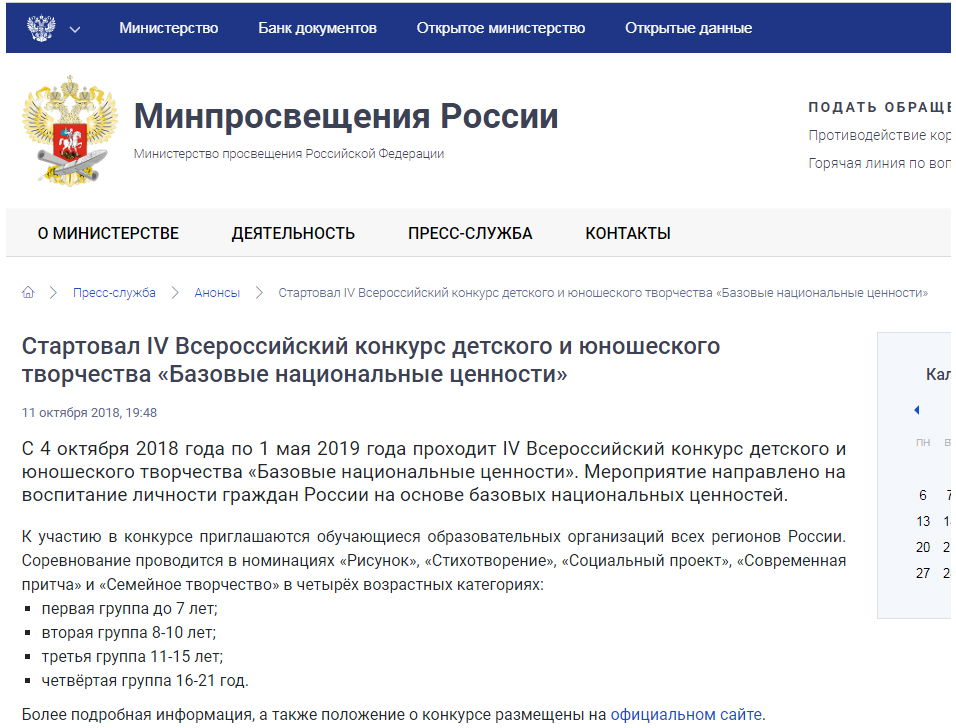956x728 pixels.
Task: Click the large Ministry coat of arms logo
Action: pos(70,130)
